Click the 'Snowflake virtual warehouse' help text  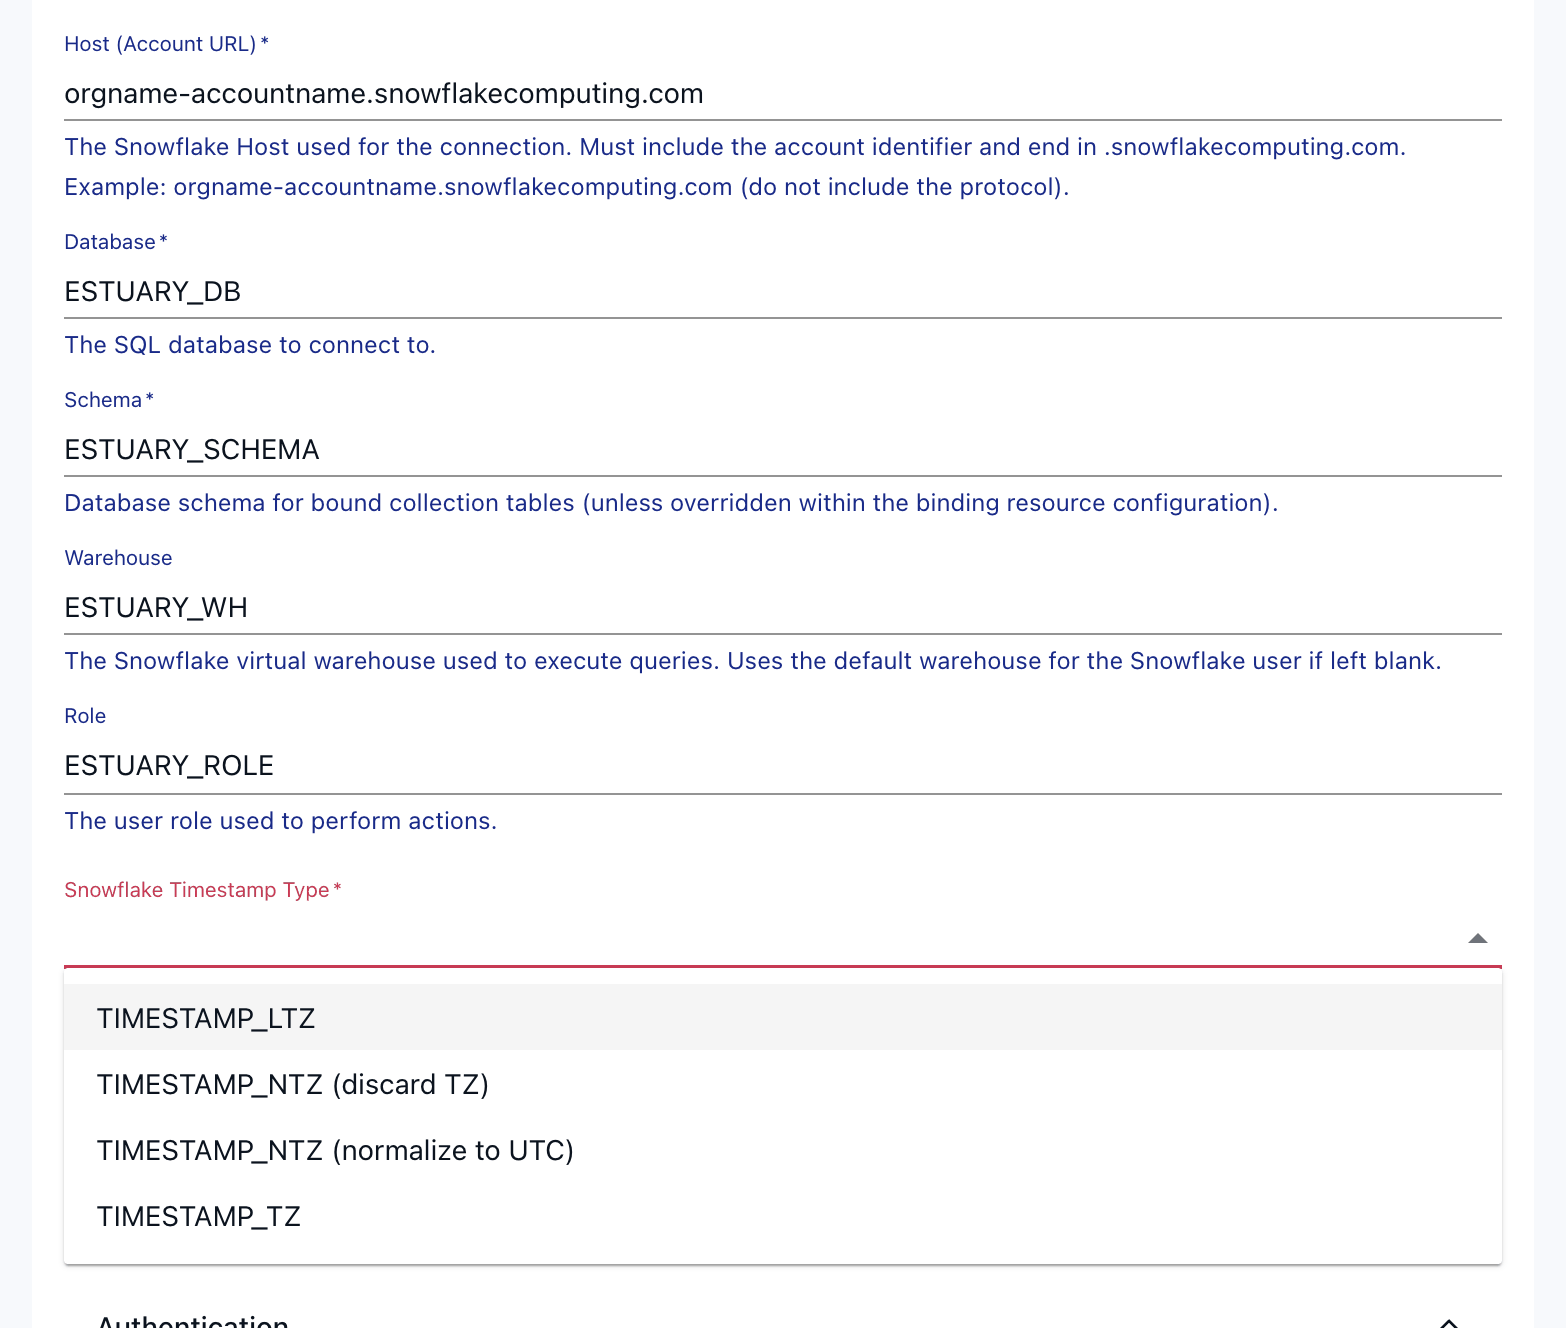[x=753, y=661]
